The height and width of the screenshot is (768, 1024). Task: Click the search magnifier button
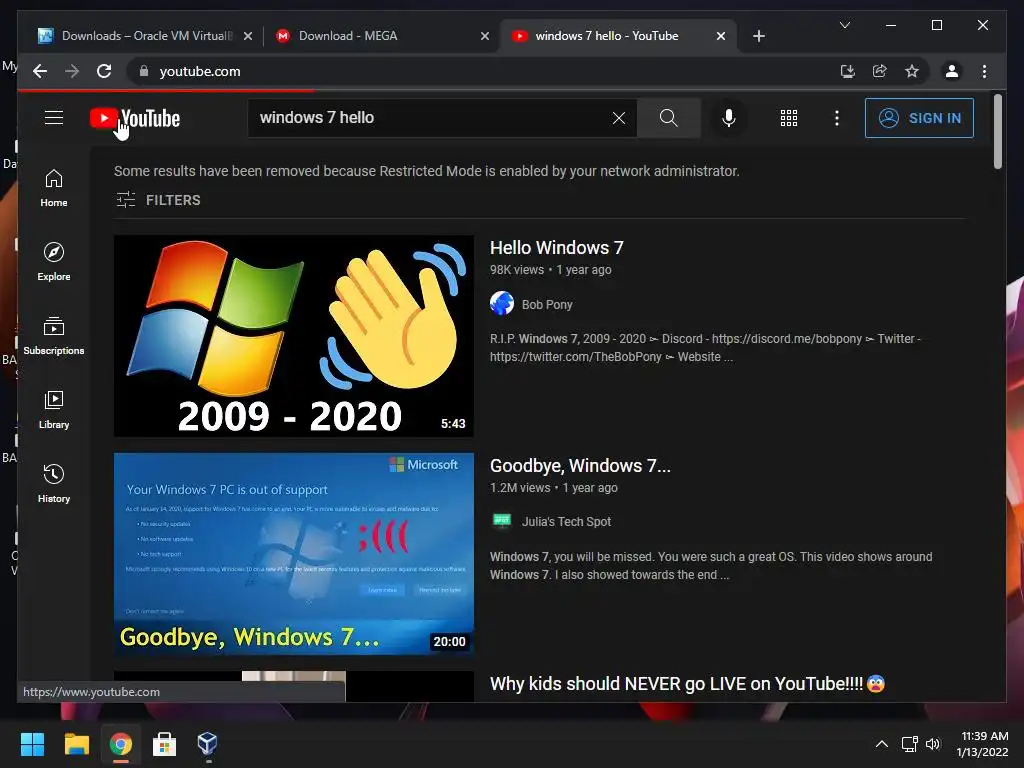(x=669, y=118)
